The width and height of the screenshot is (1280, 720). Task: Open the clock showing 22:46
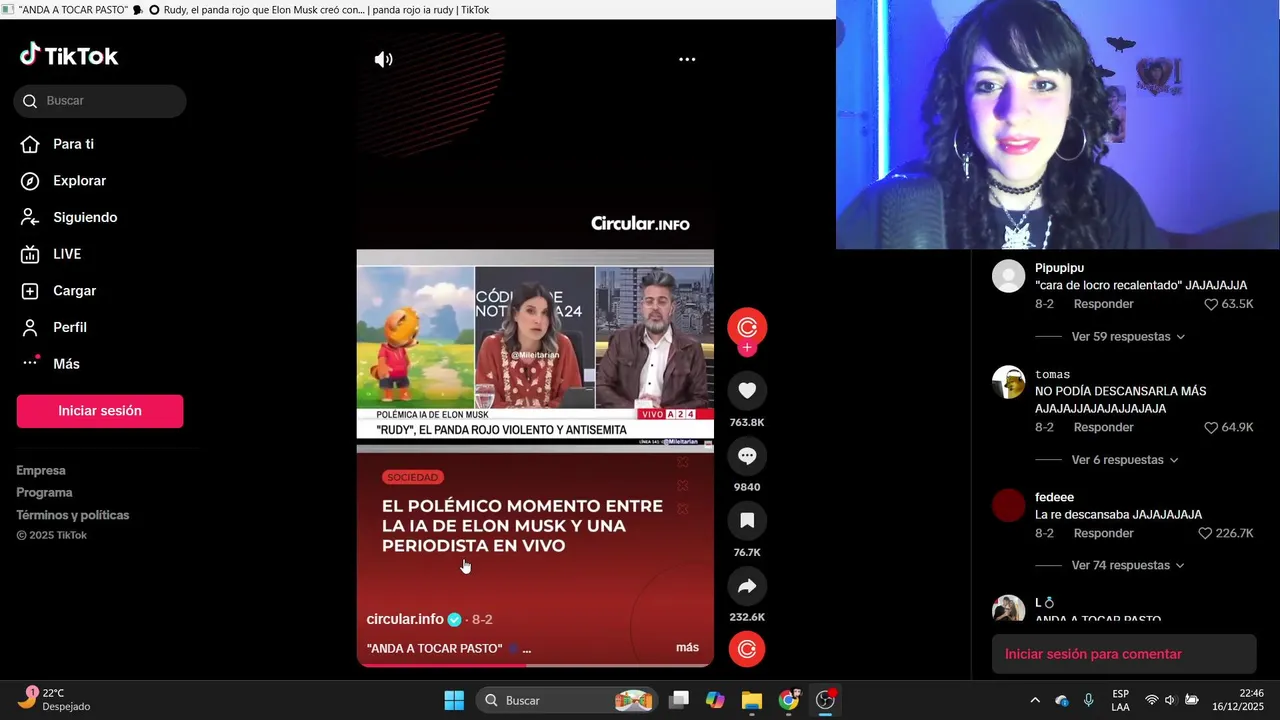pos(1238,700)
